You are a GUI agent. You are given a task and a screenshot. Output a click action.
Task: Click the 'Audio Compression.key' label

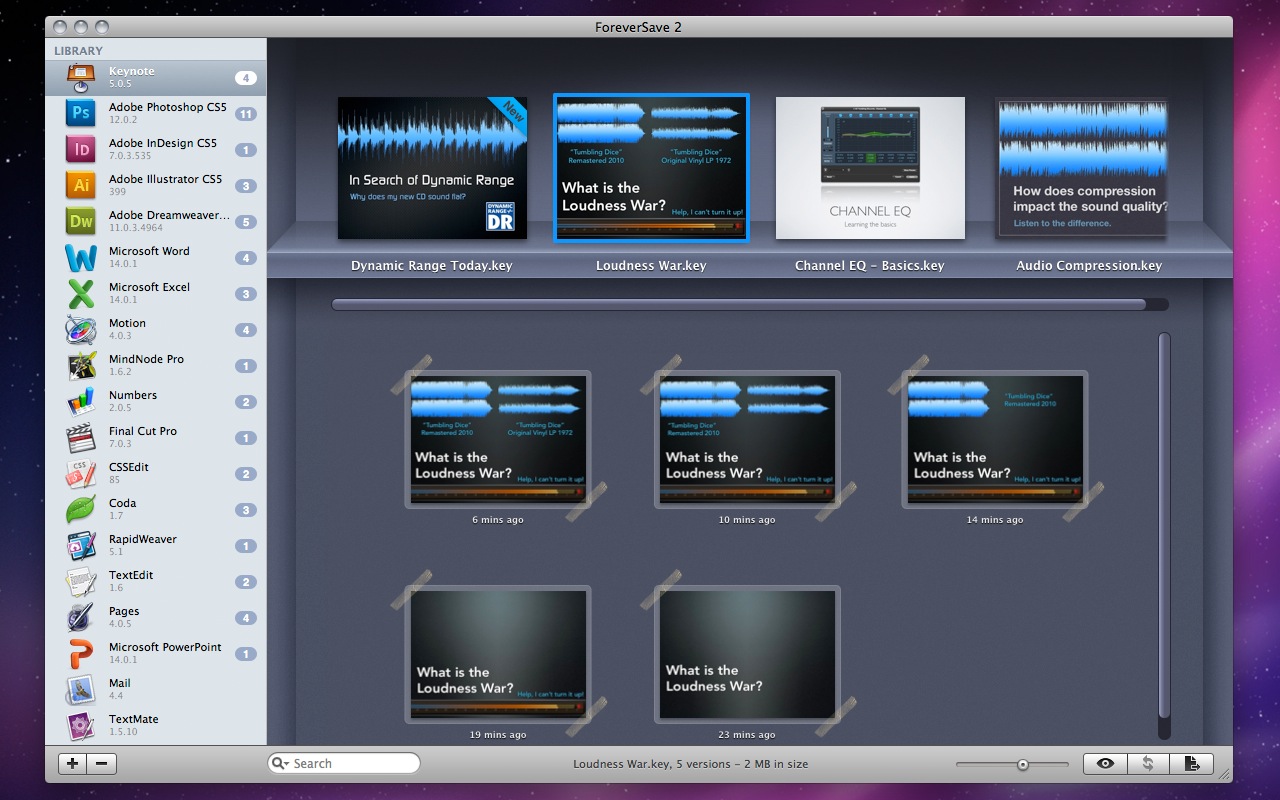pyautogui.click(x=1089, y=266)
